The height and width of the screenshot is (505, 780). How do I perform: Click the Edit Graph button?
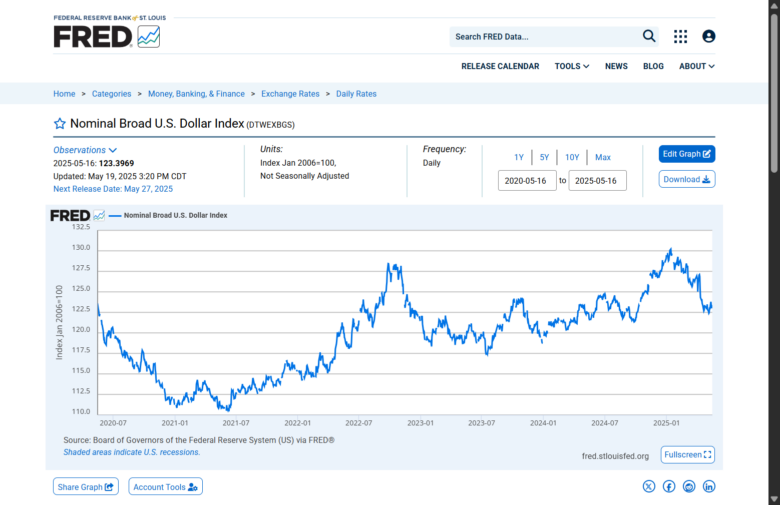(687, 154)
